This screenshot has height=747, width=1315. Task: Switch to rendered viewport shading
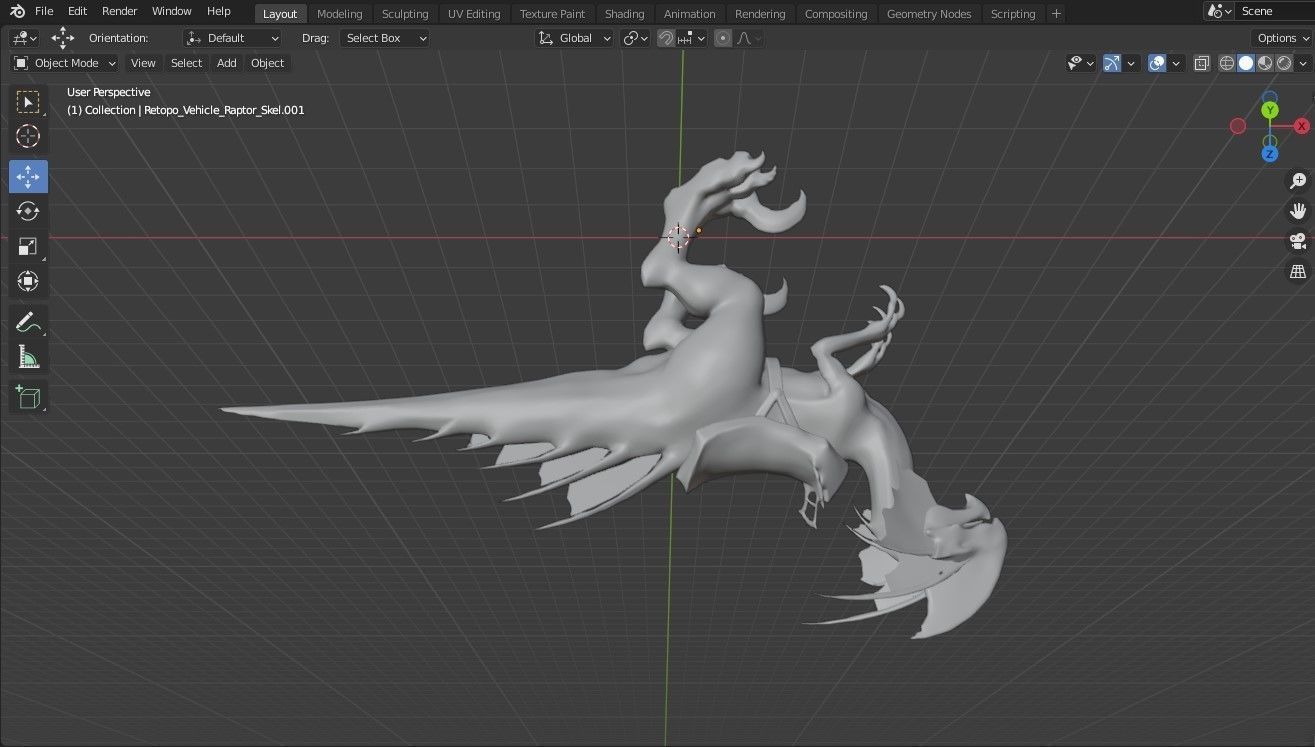[x=1284, y=63]
